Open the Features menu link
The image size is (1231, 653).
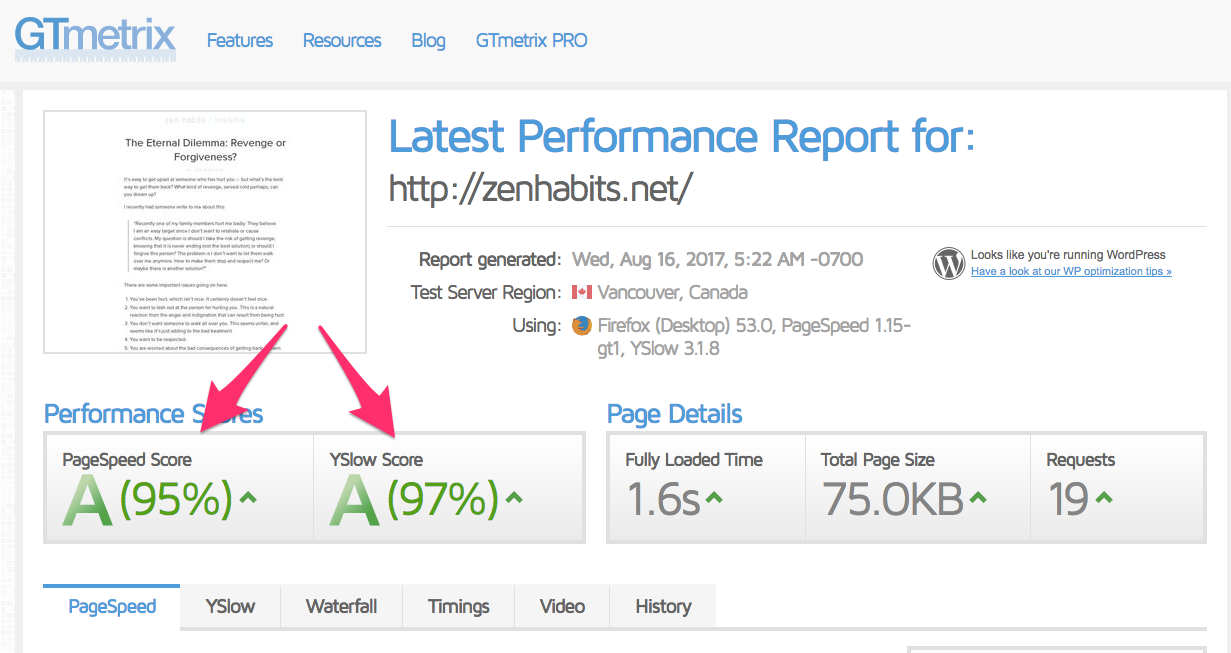coord(240,41)
